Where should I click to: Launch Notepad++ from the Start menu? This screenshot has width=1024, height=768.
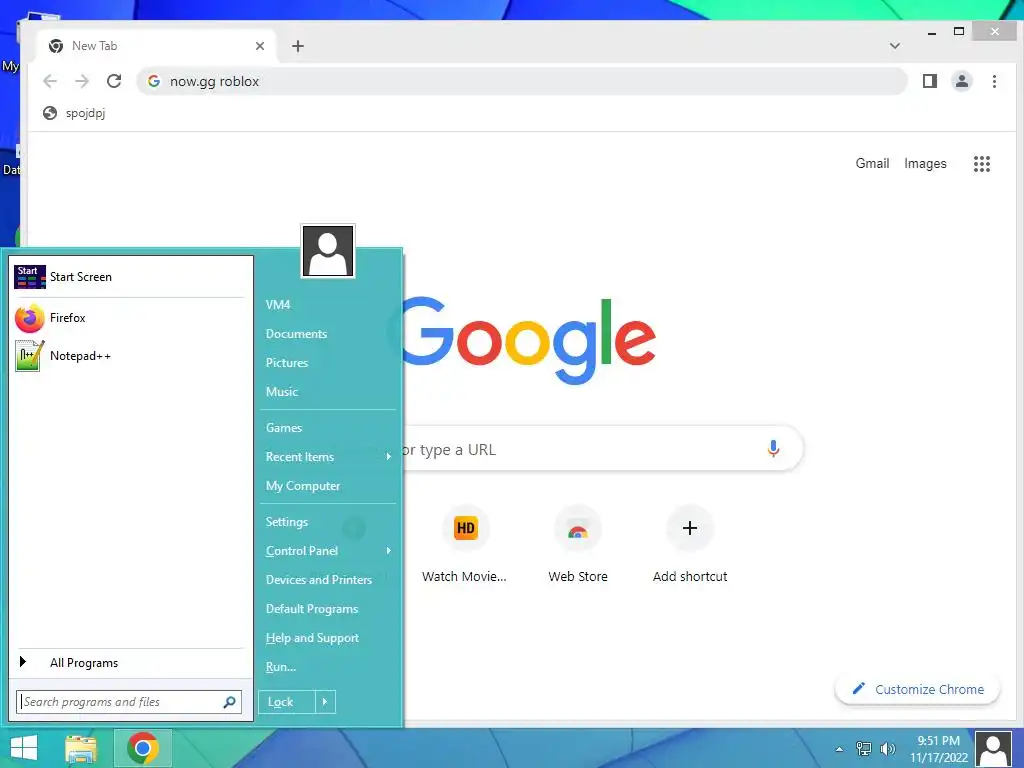tap(129, 356)
